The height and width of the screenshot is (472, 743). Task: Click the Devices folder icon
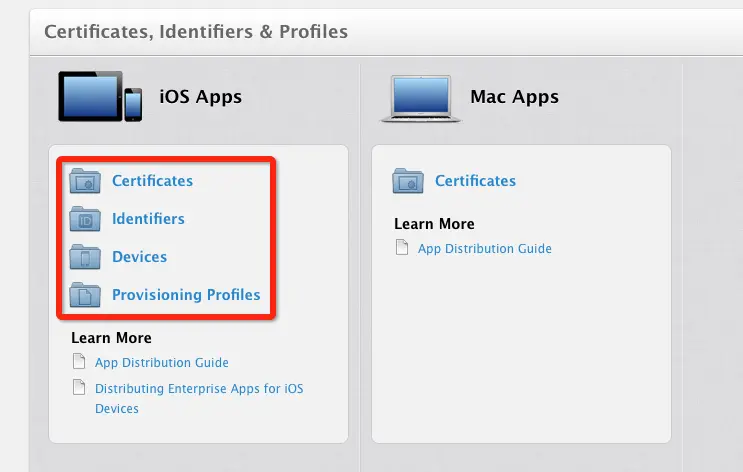pyautogui.click(x=85, y=257)
